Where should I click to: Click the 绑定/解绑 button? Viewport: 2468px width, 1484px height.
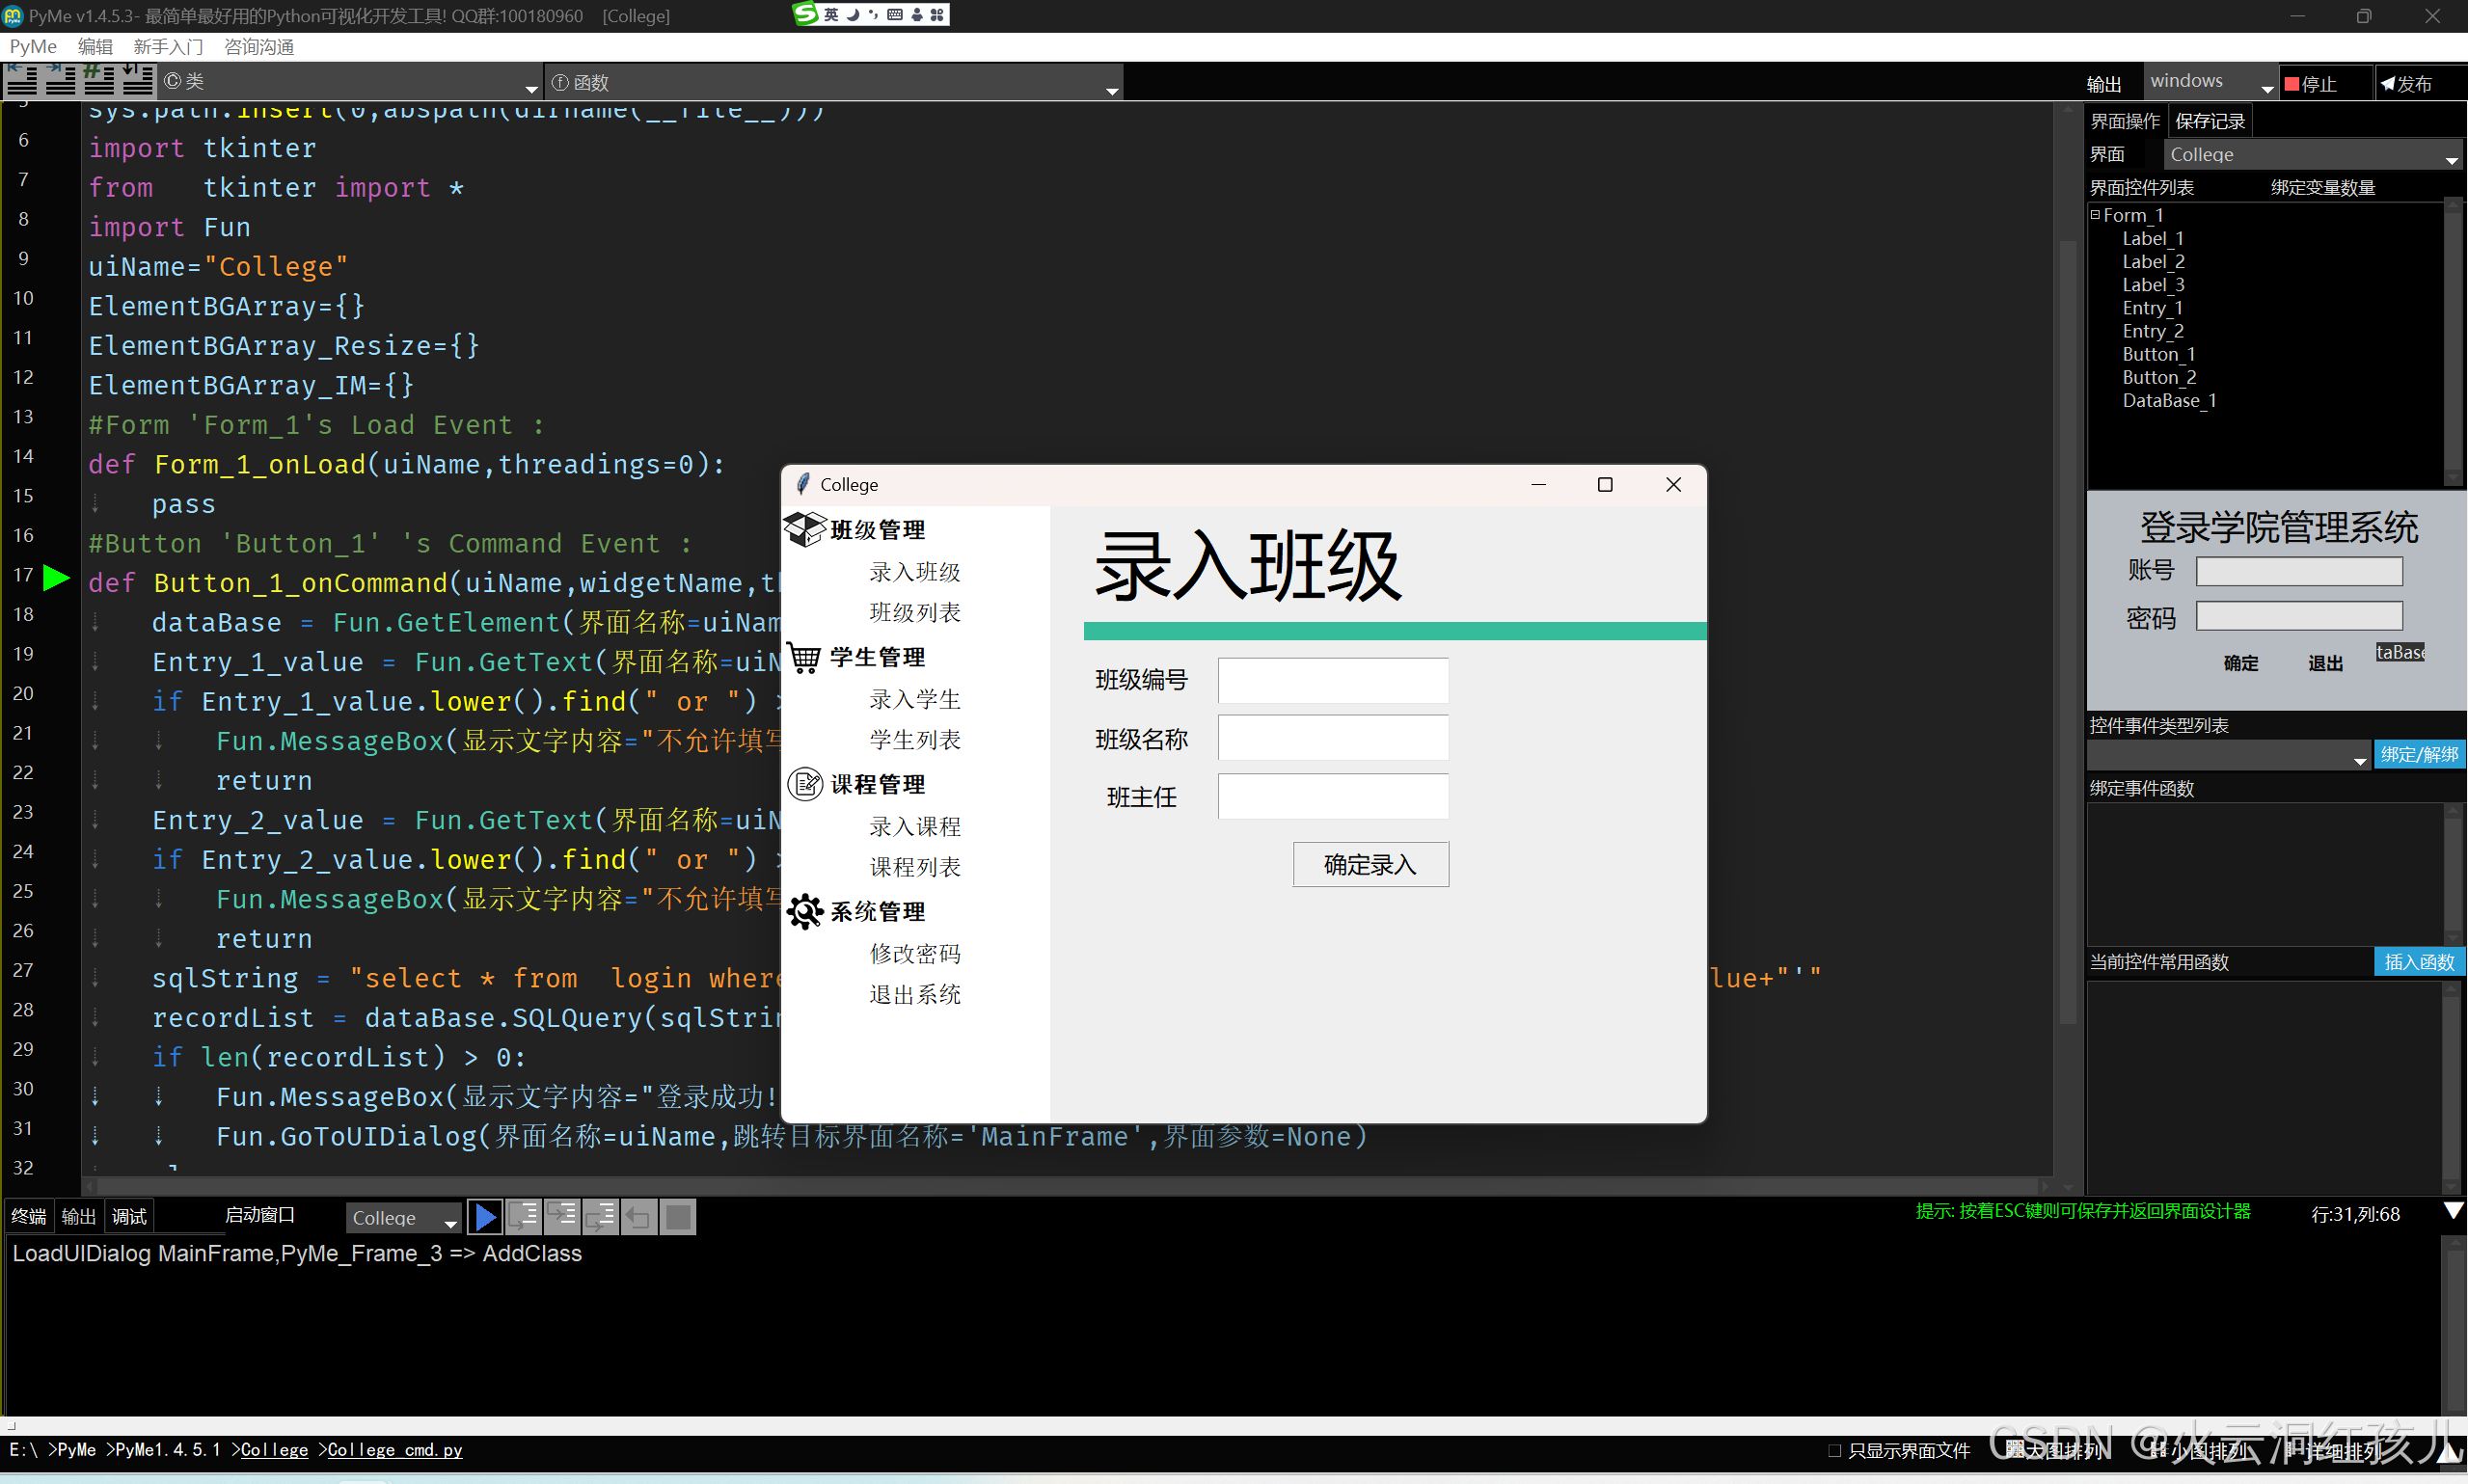point(2418,754)
